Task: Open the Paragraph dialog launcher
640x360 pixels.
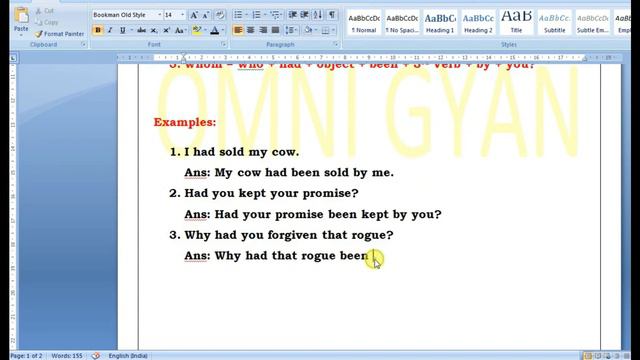Action: tap(336, 44)
